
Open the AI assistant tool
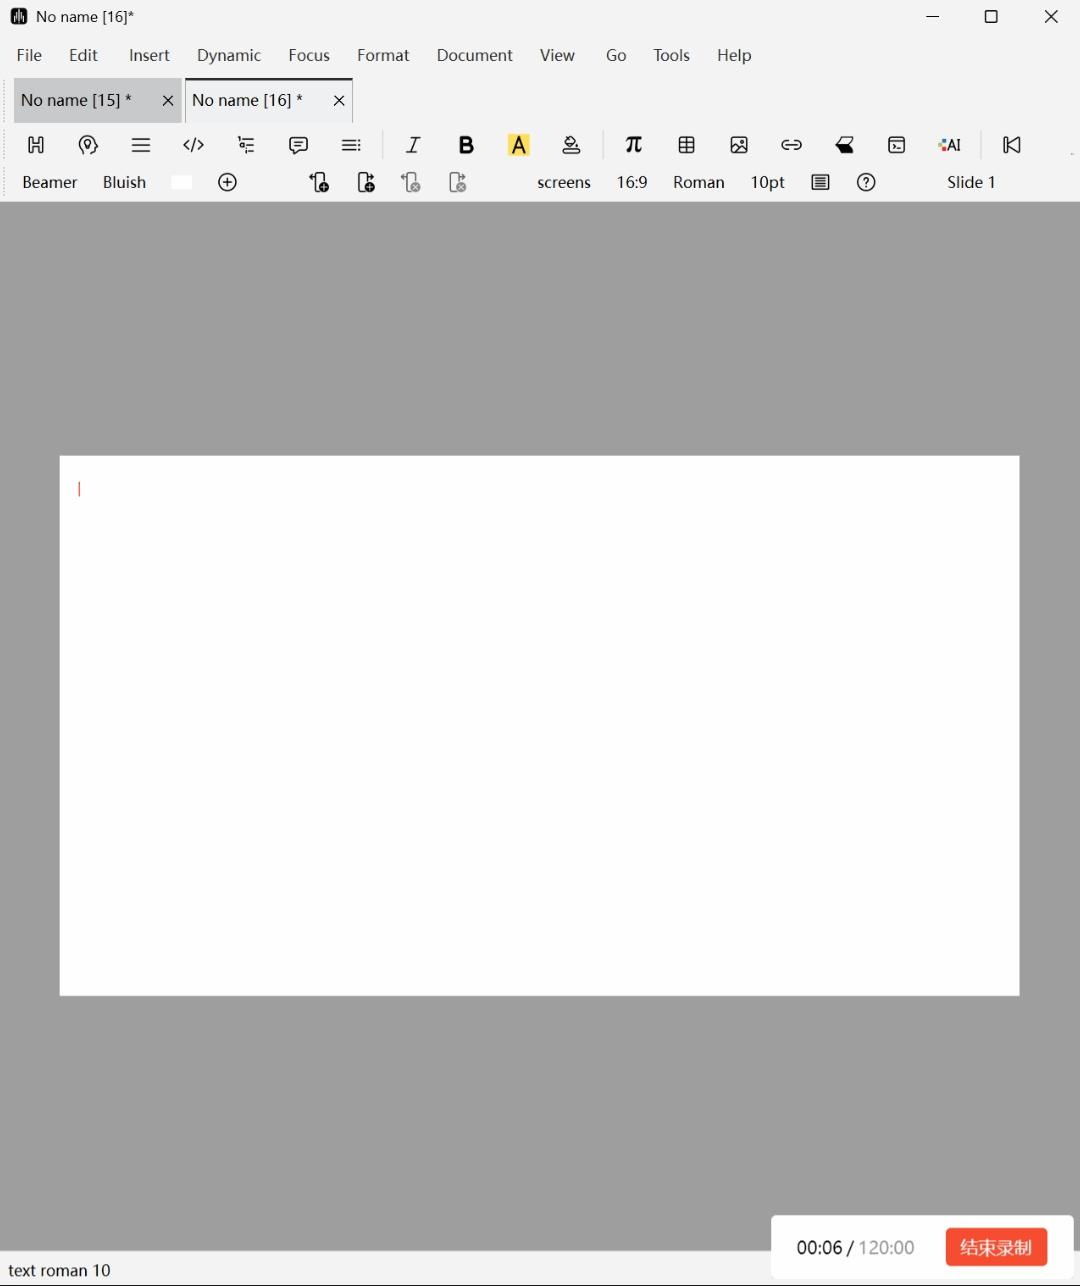point(949,145)
